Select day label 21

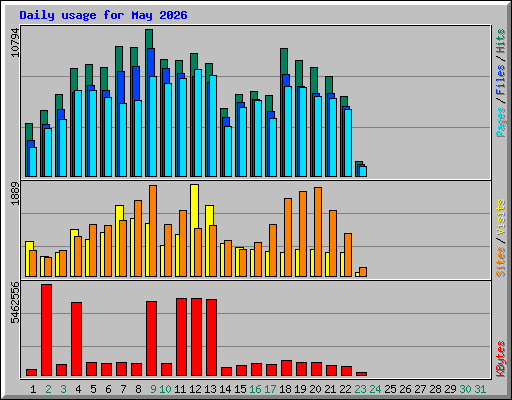coord(330,389)
